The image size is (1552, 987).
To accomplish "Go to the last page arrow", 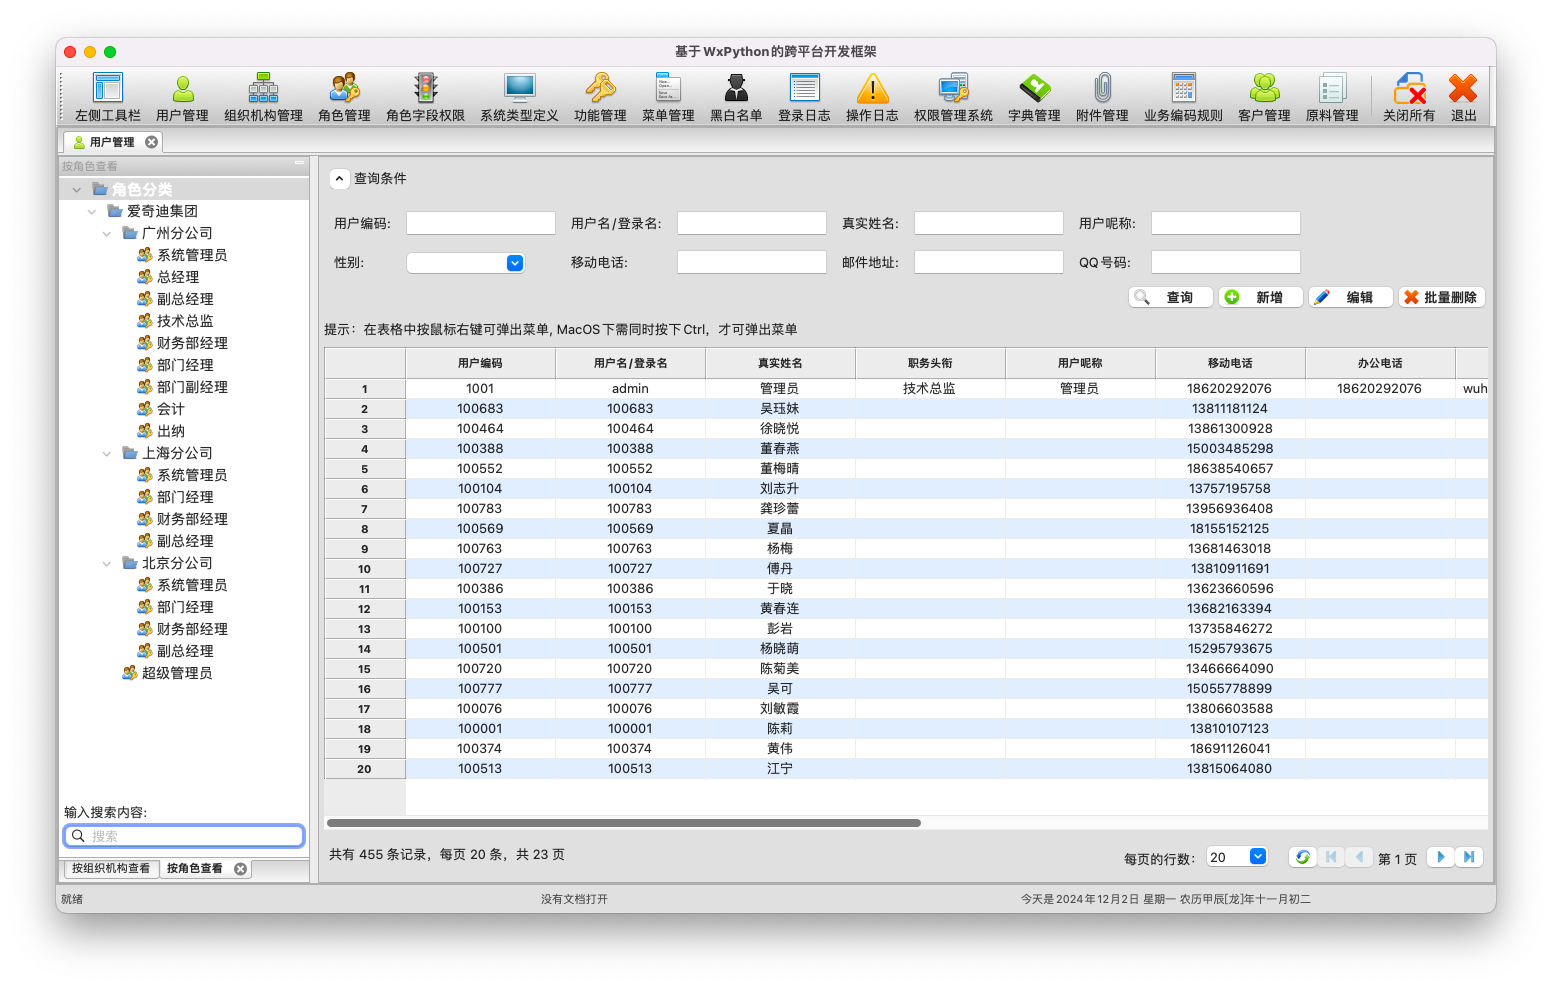I will pyautogui.click(x=1468, y=857).
